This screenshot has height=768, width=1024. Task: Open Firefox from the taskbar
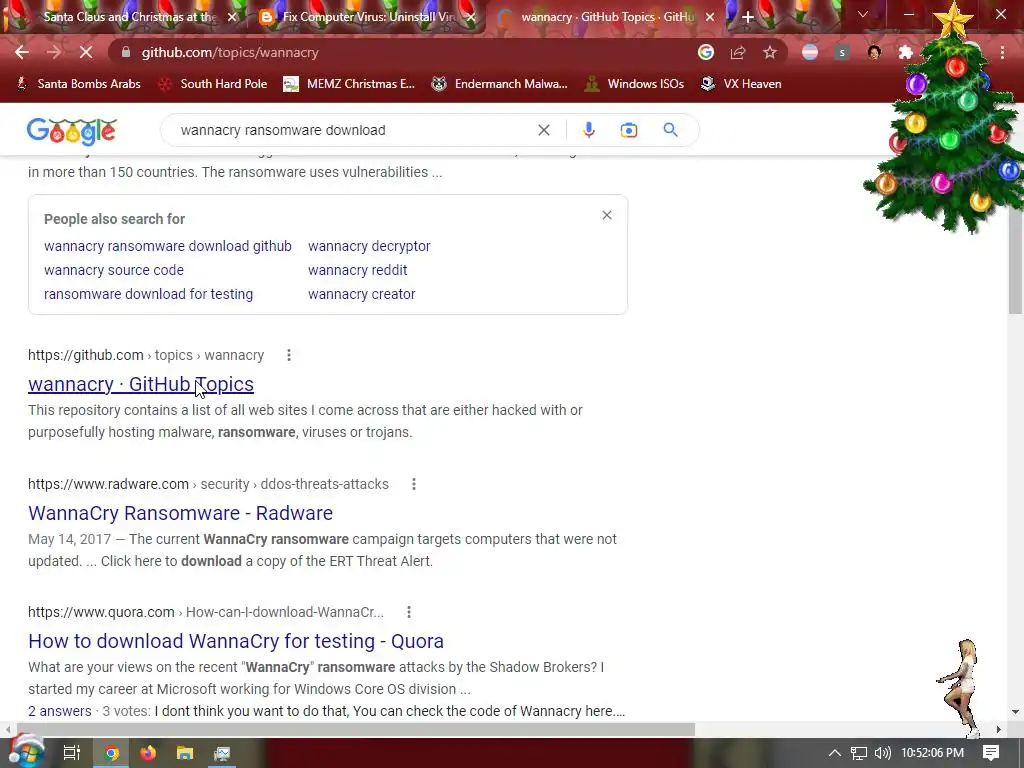click(x=148, y=753)
